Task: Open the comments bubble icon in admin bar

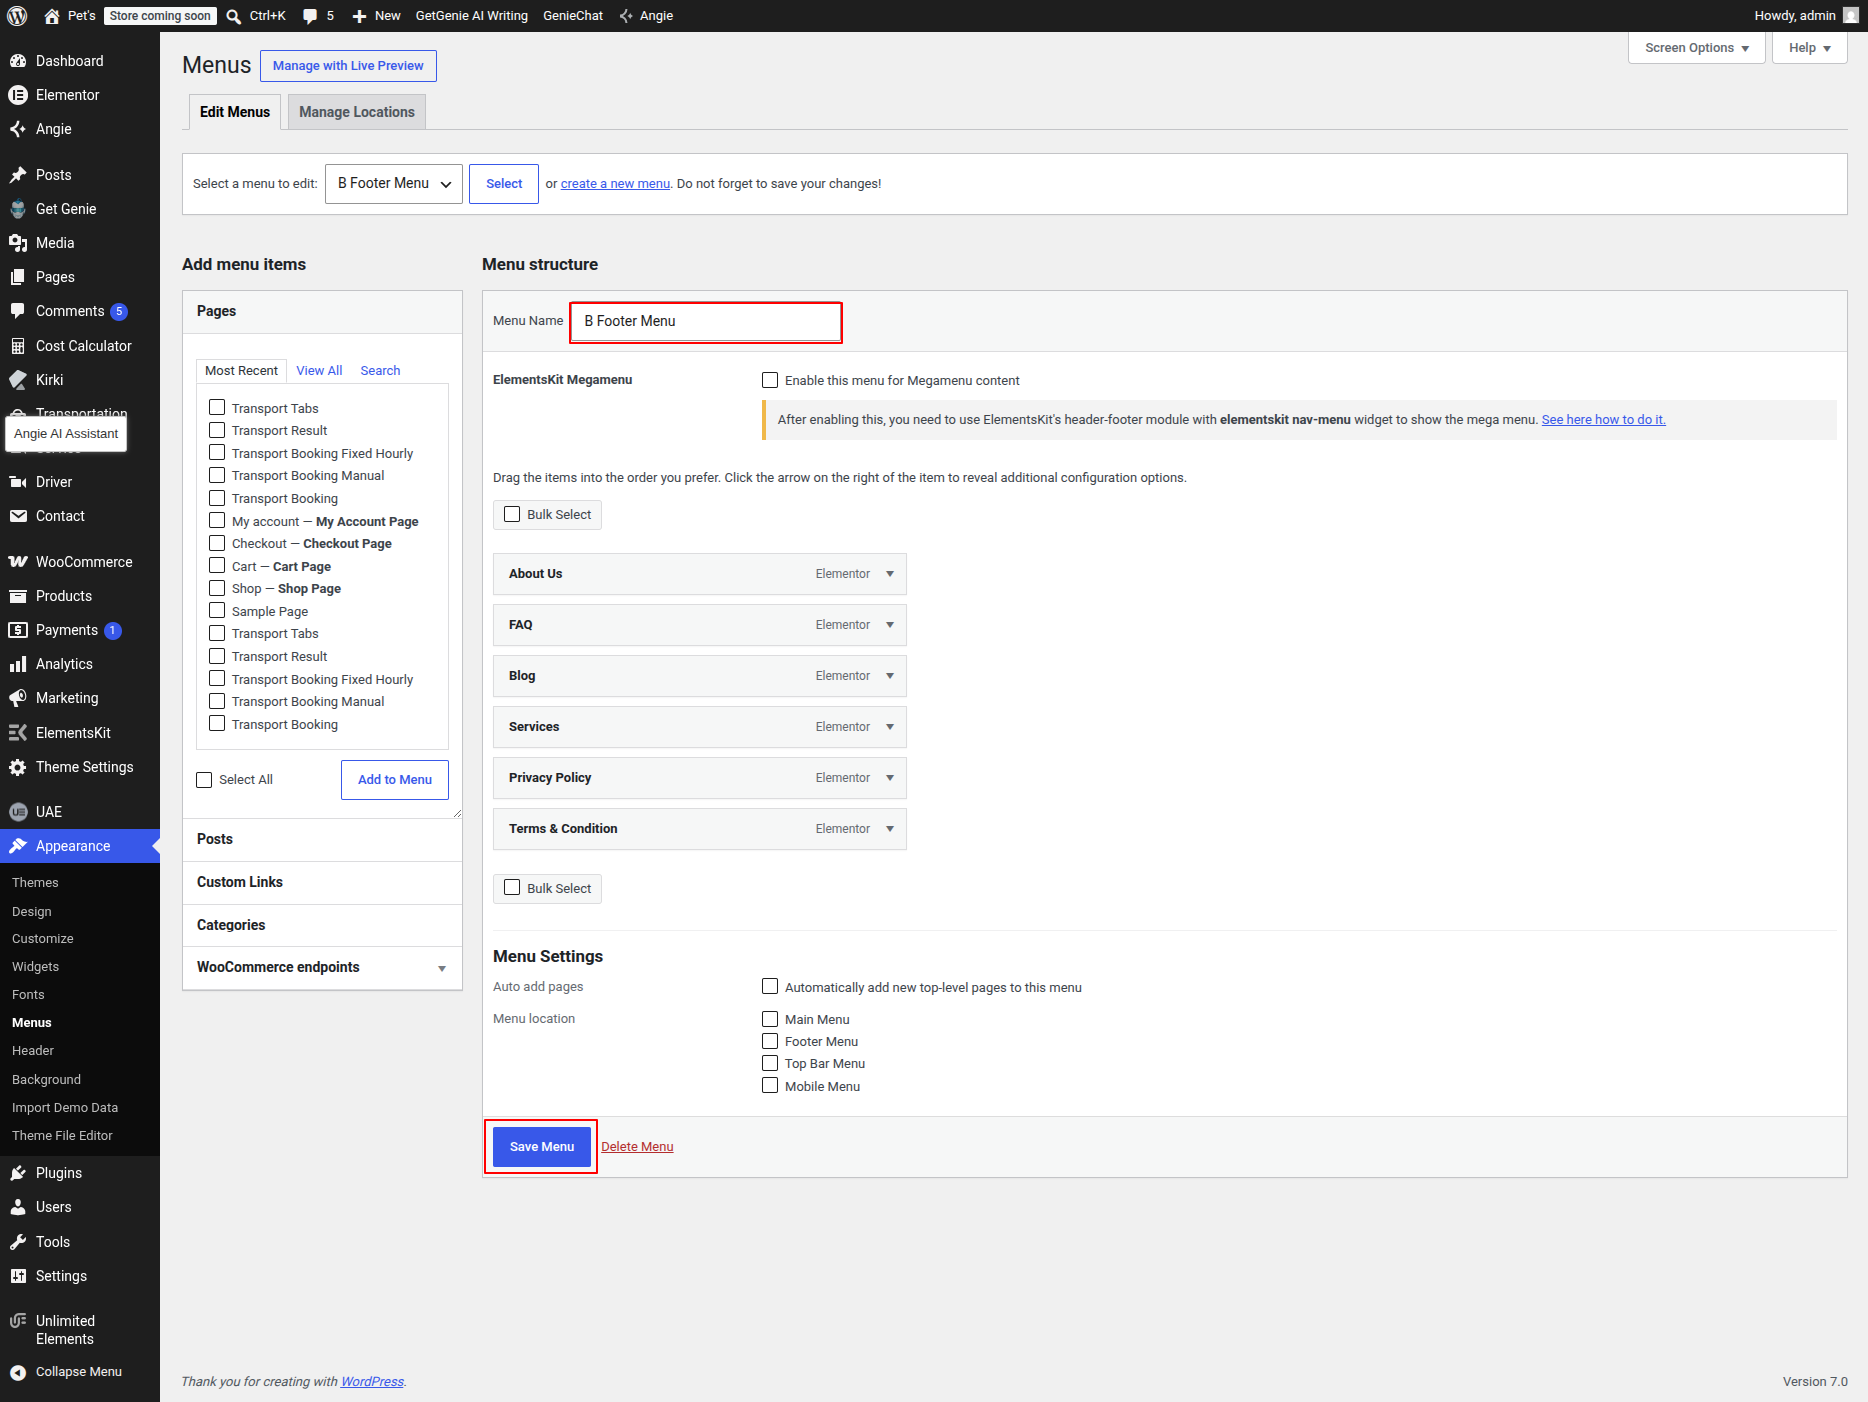Action: 310,16
